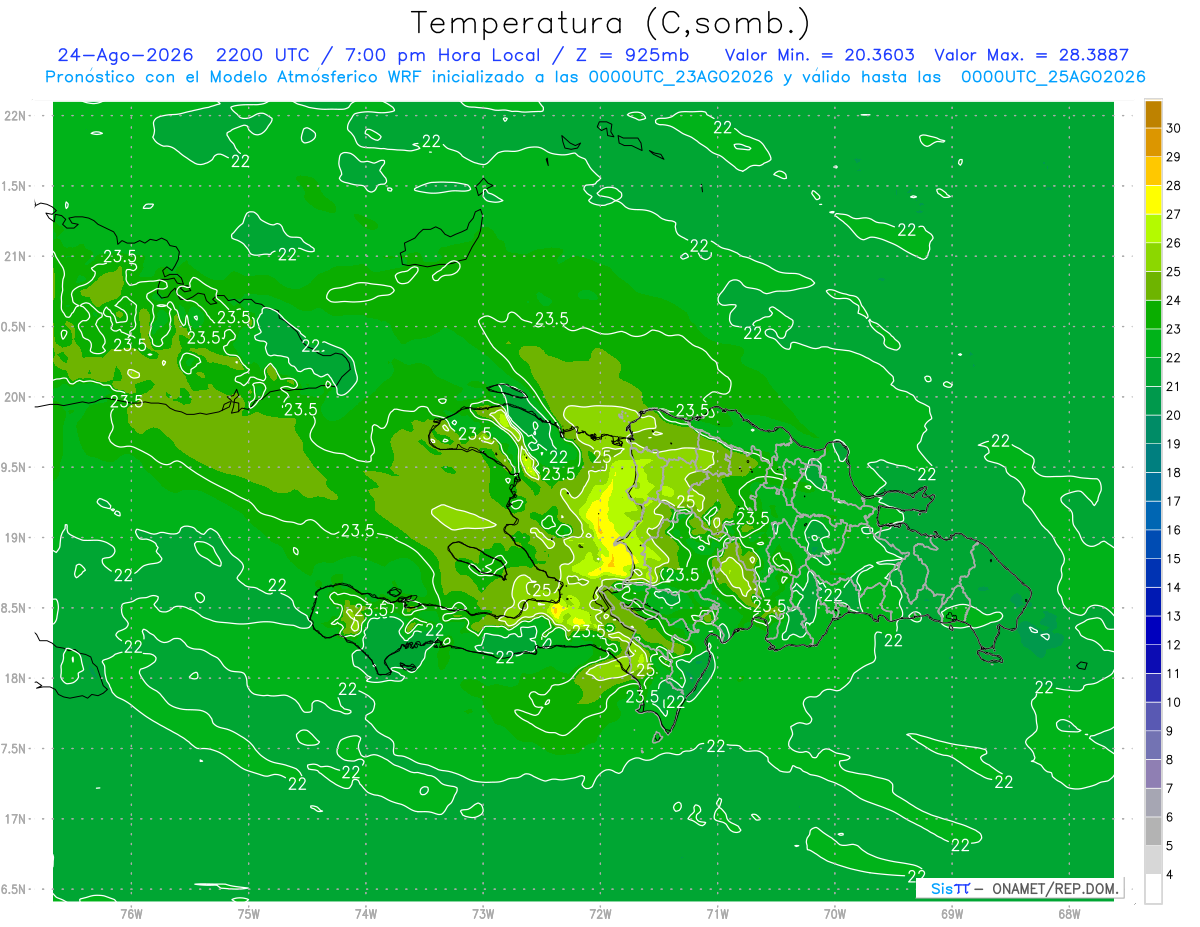Click the gray colorbar band between 5 and 6

click(x=1153, y=832)
